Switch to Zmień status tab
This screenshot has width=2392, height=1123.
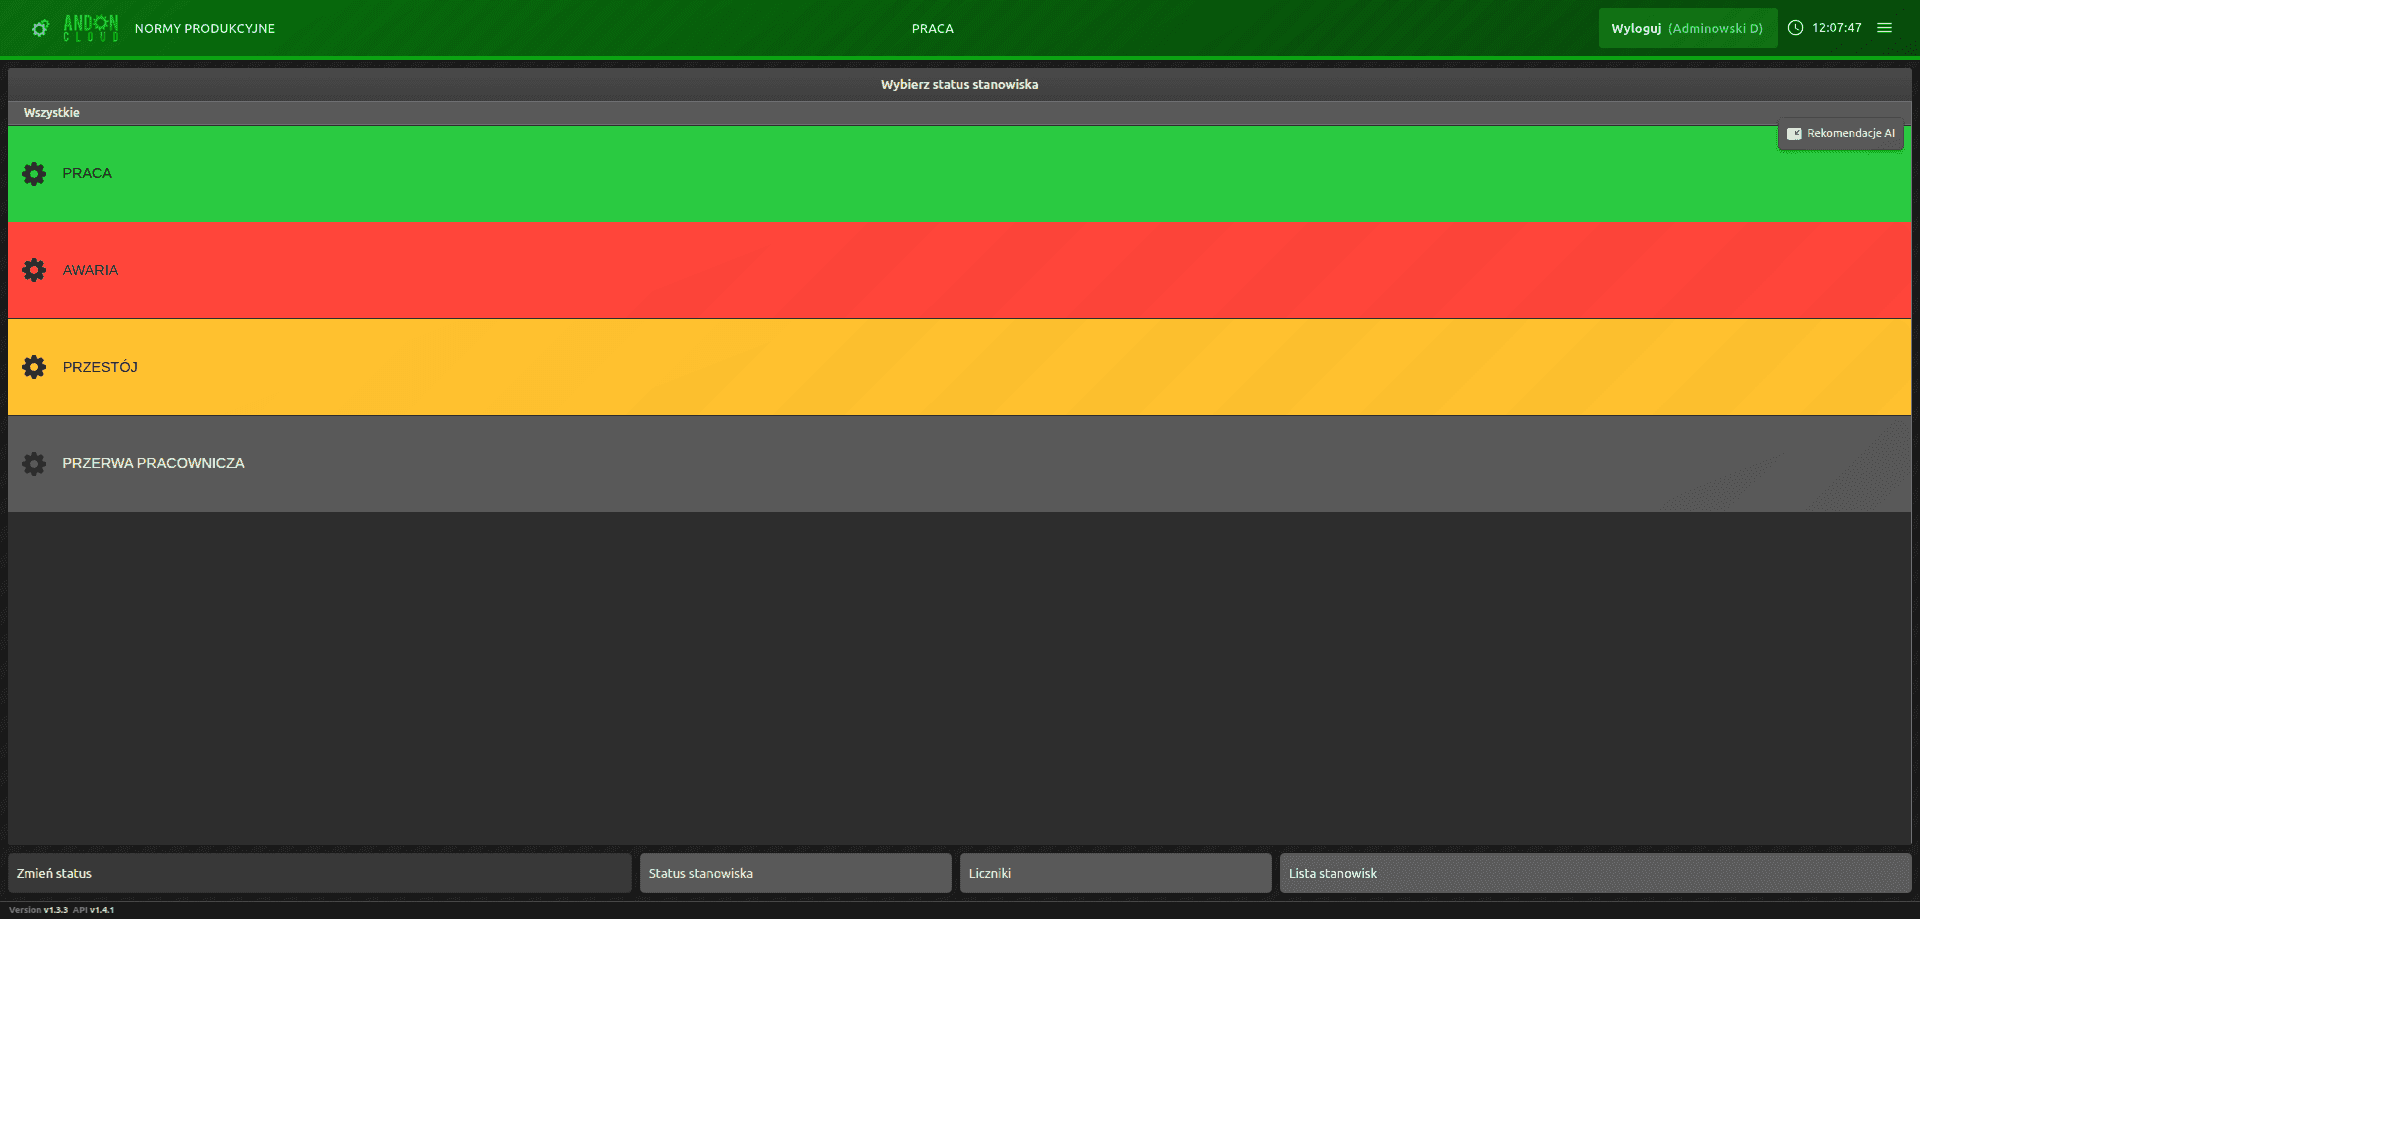319,873
